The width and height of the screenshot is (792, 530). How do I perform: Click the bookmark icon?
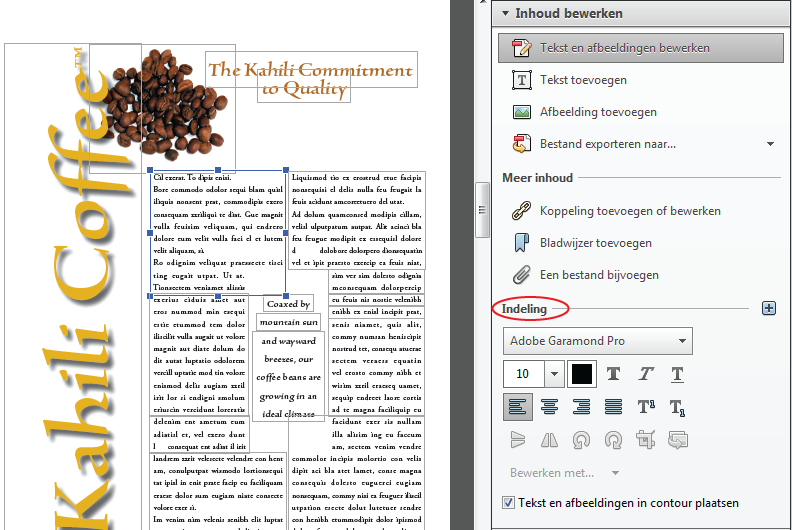(522, 243)
